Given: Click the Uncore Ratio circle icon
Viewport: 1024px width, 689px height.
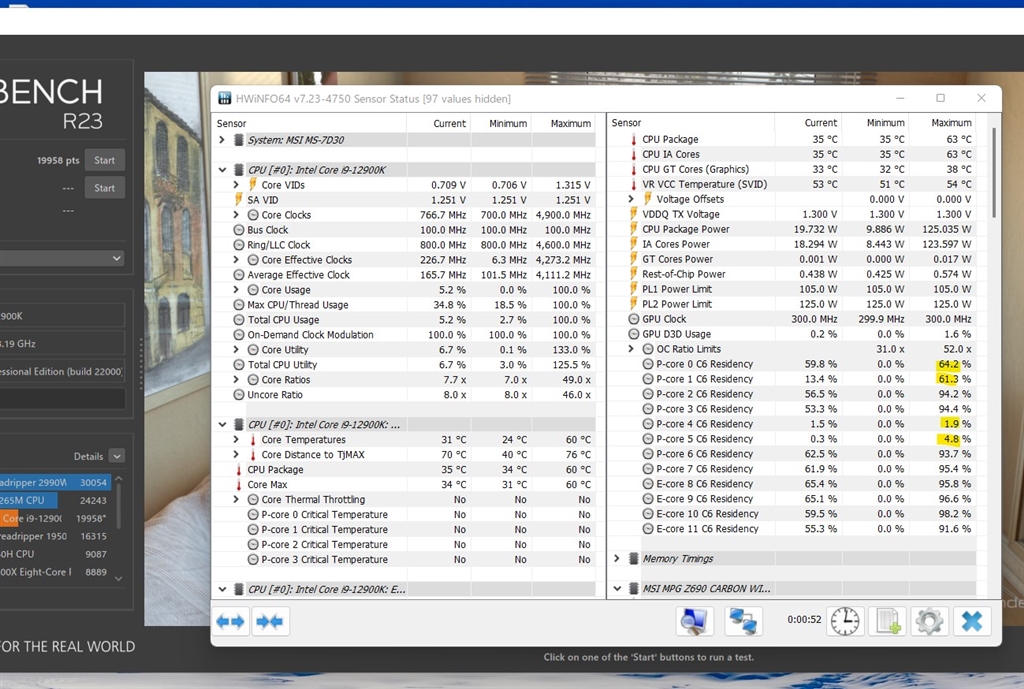Looking at the screenshot, I should click(238, 394).
